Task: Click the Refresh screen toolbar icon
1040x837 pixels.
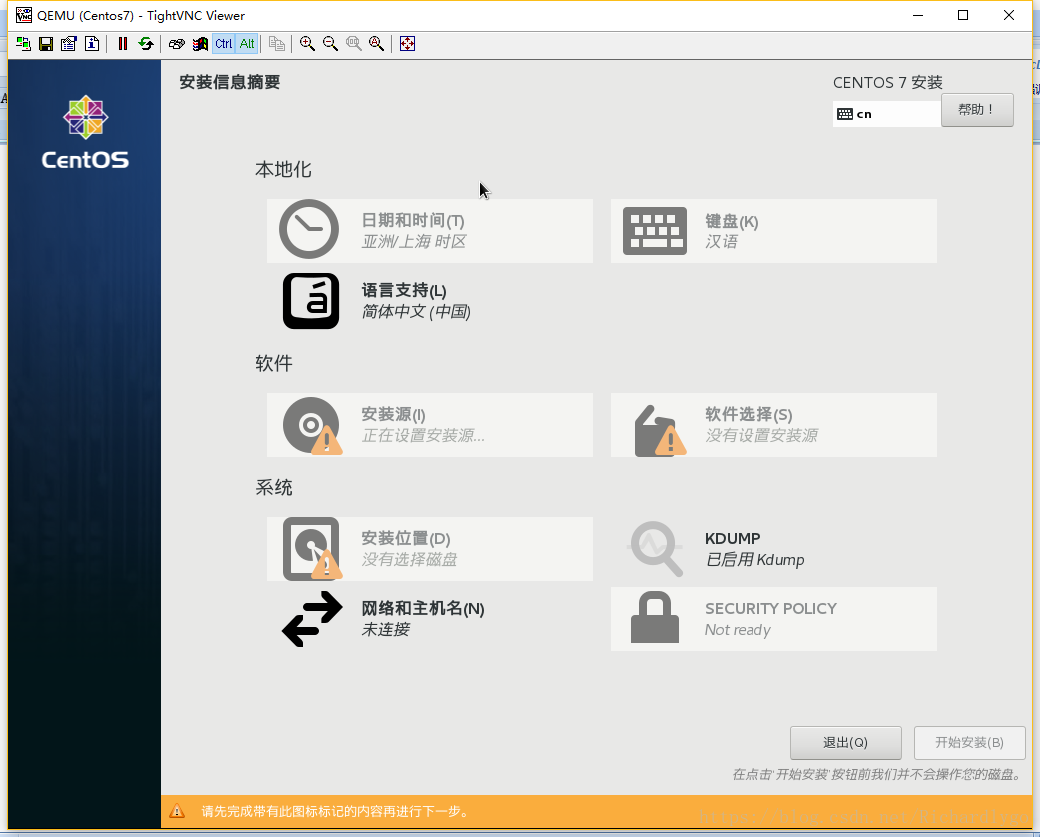Action: pyautogui.click(x=145, y=44)
